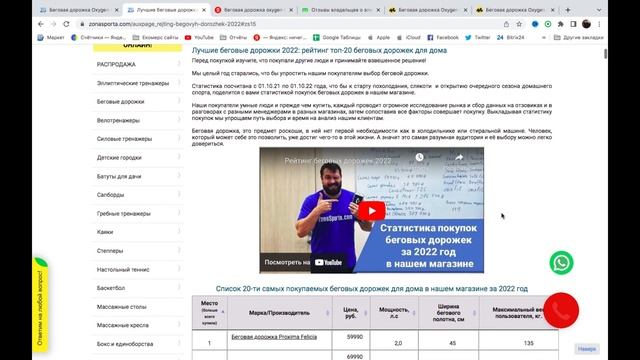Expand the Эллиптические тренажеры arrow
The width and height of the screenshot is (640, 360).
tap(179, 83)
